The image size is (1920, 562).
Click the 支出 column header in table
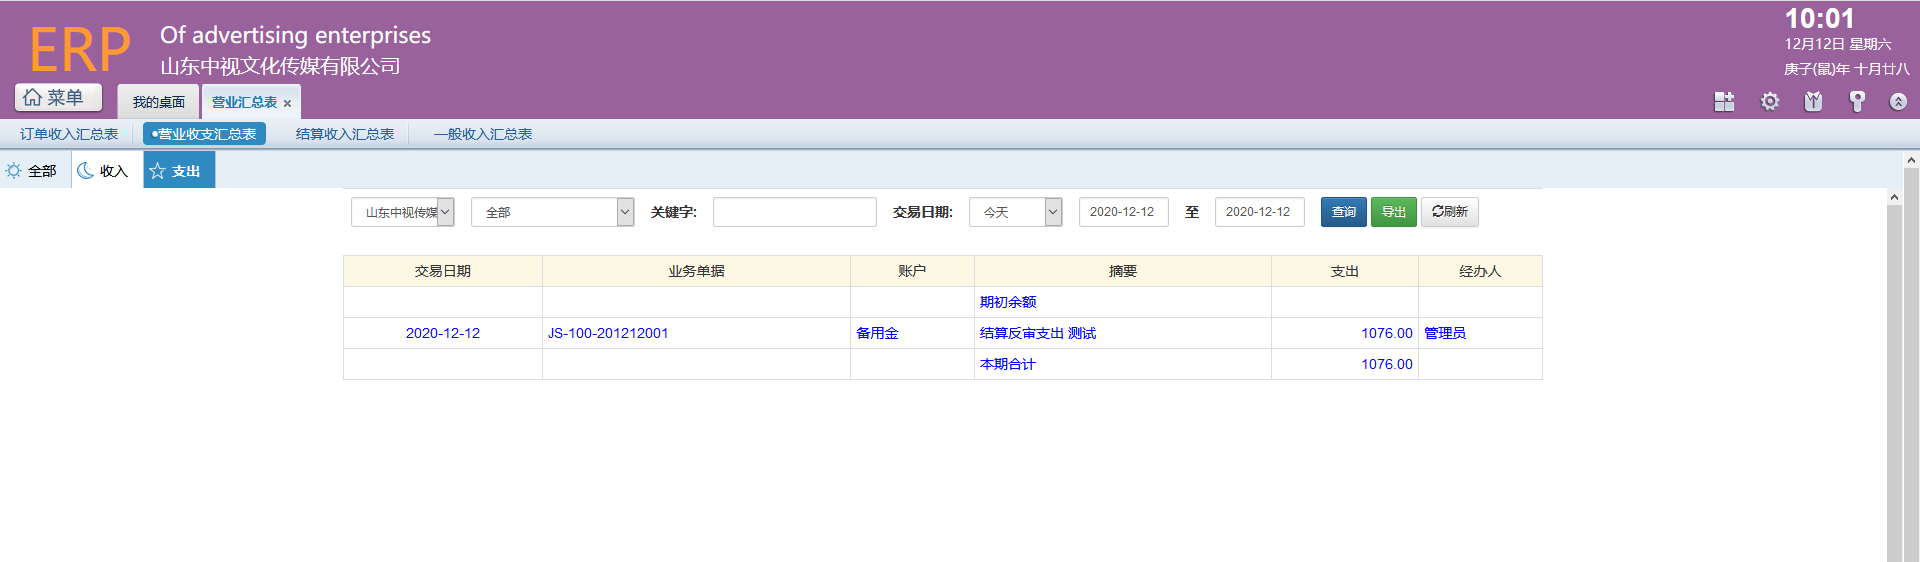1345,271
